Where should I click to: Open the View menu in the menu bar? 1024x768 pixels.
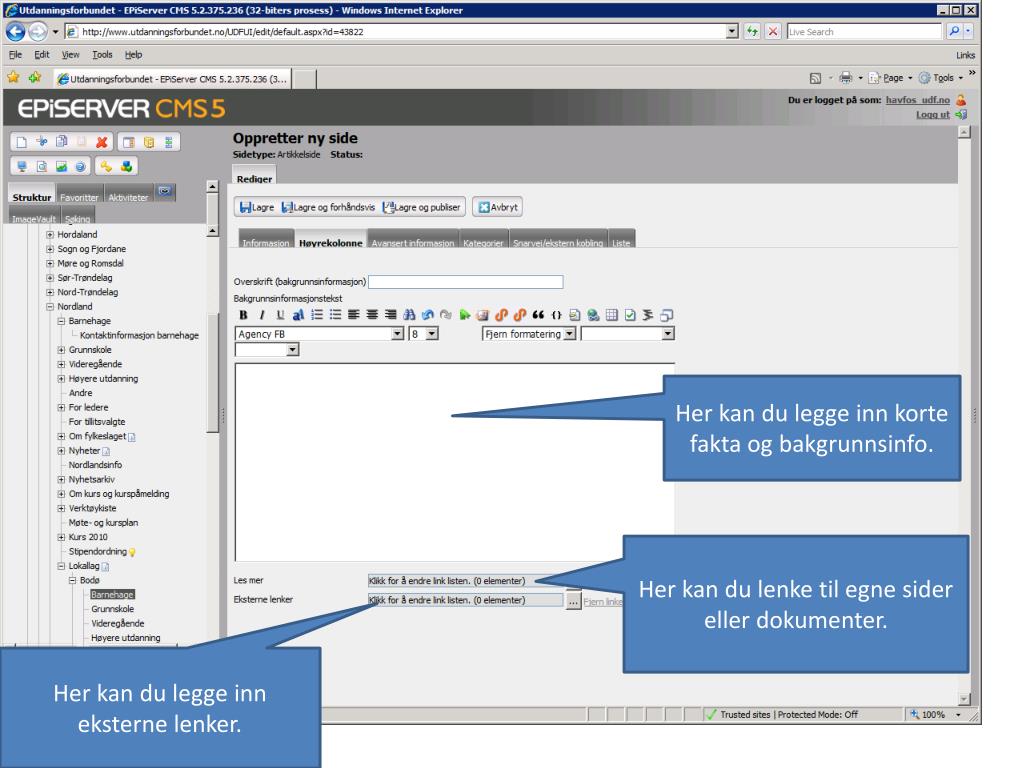pos(71,55)
